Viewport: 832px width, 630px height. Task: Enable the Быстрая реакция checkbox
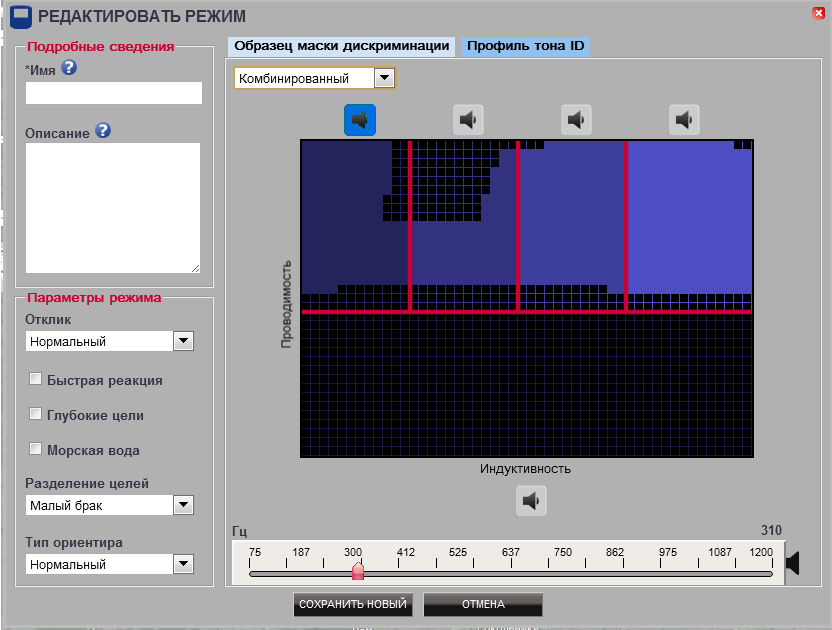pos(36,379)
